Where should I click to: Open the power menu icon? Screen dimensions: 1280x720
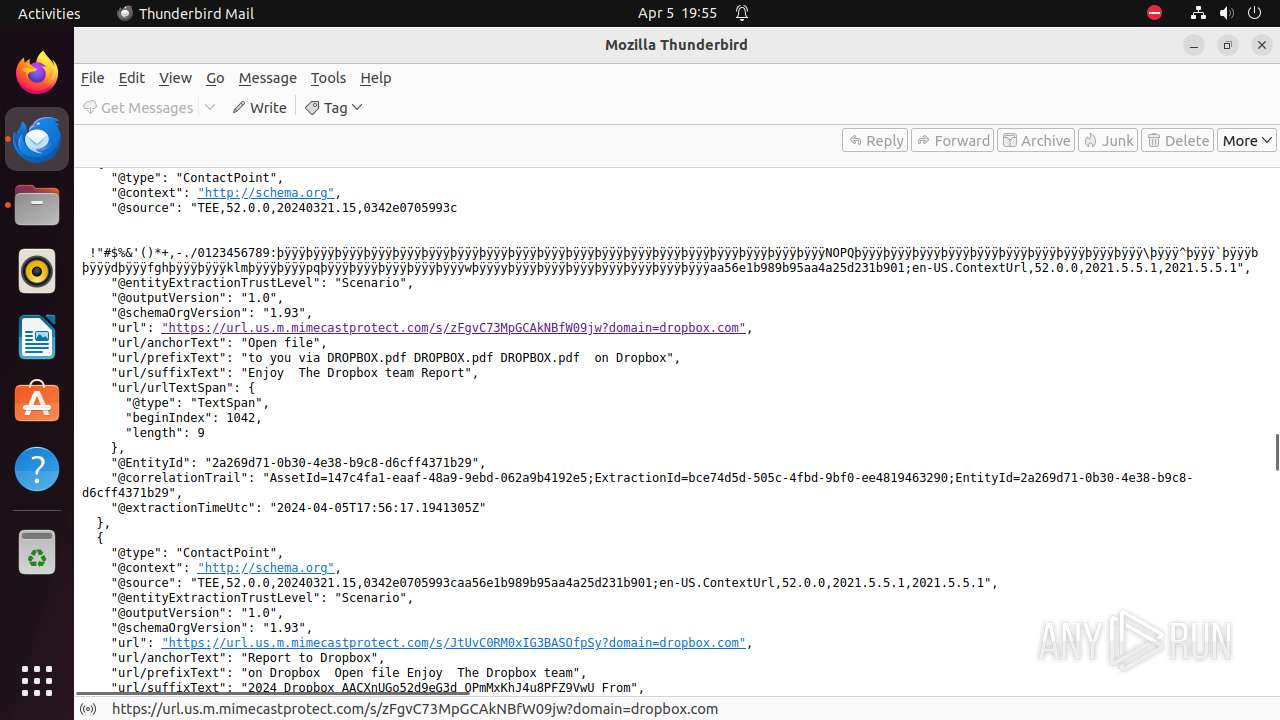click(1254, 13)
